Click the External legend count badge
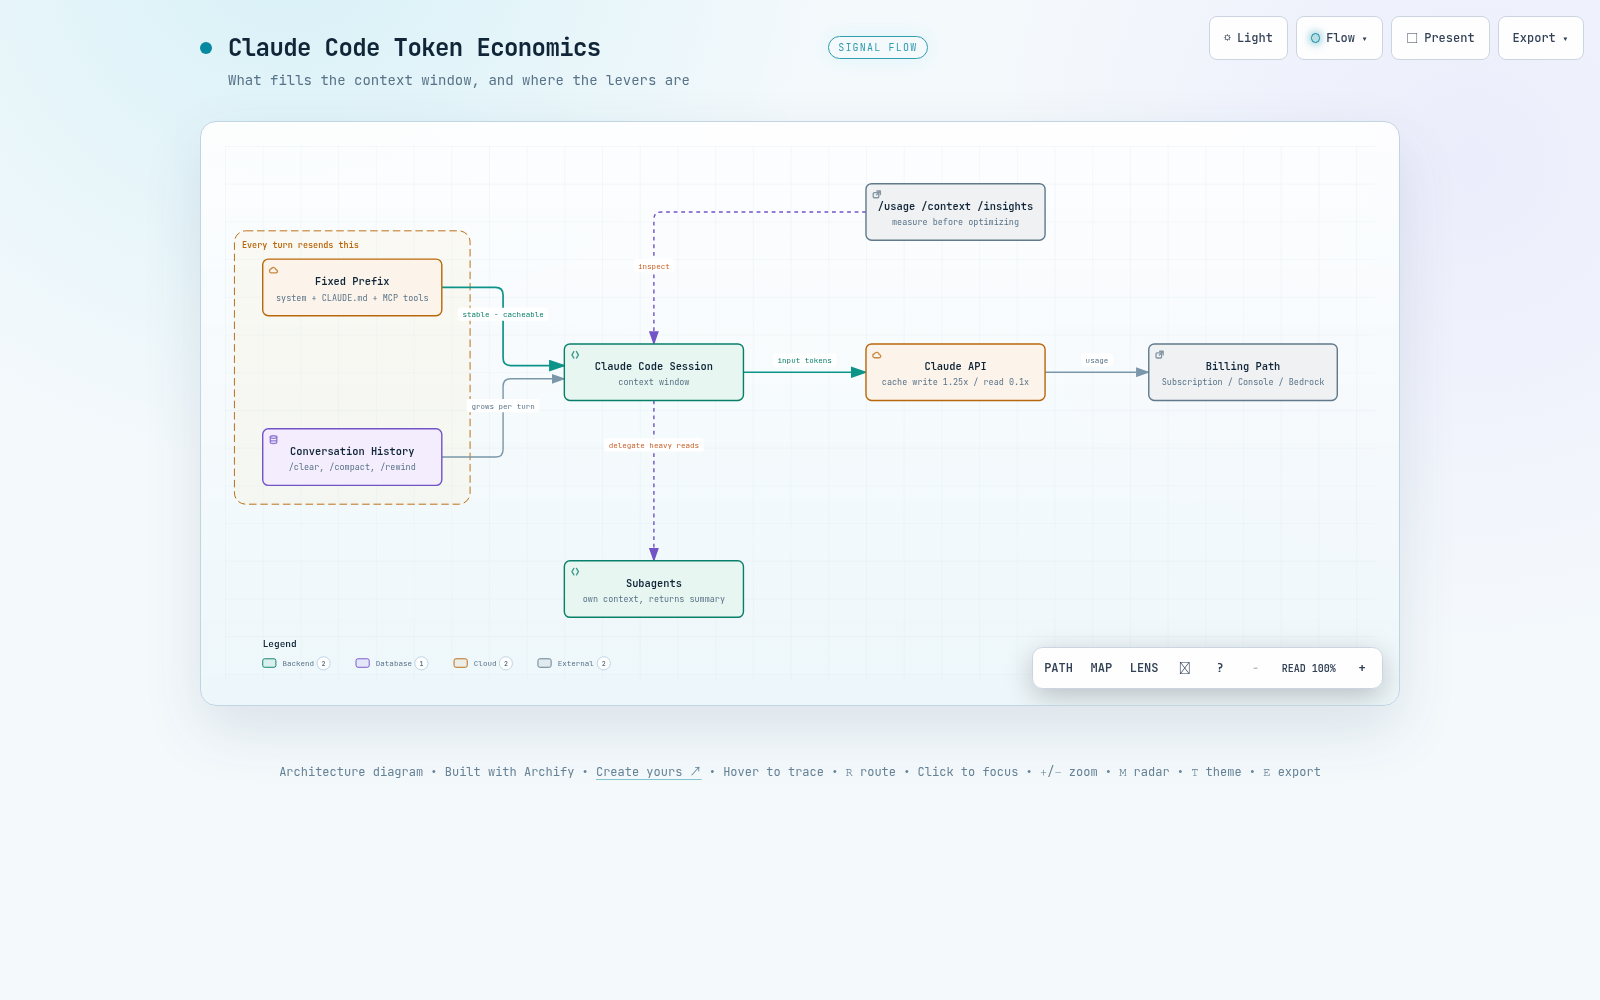Image resolution: width=1600 pixels, height=1000 pixels. click(603, 663)
